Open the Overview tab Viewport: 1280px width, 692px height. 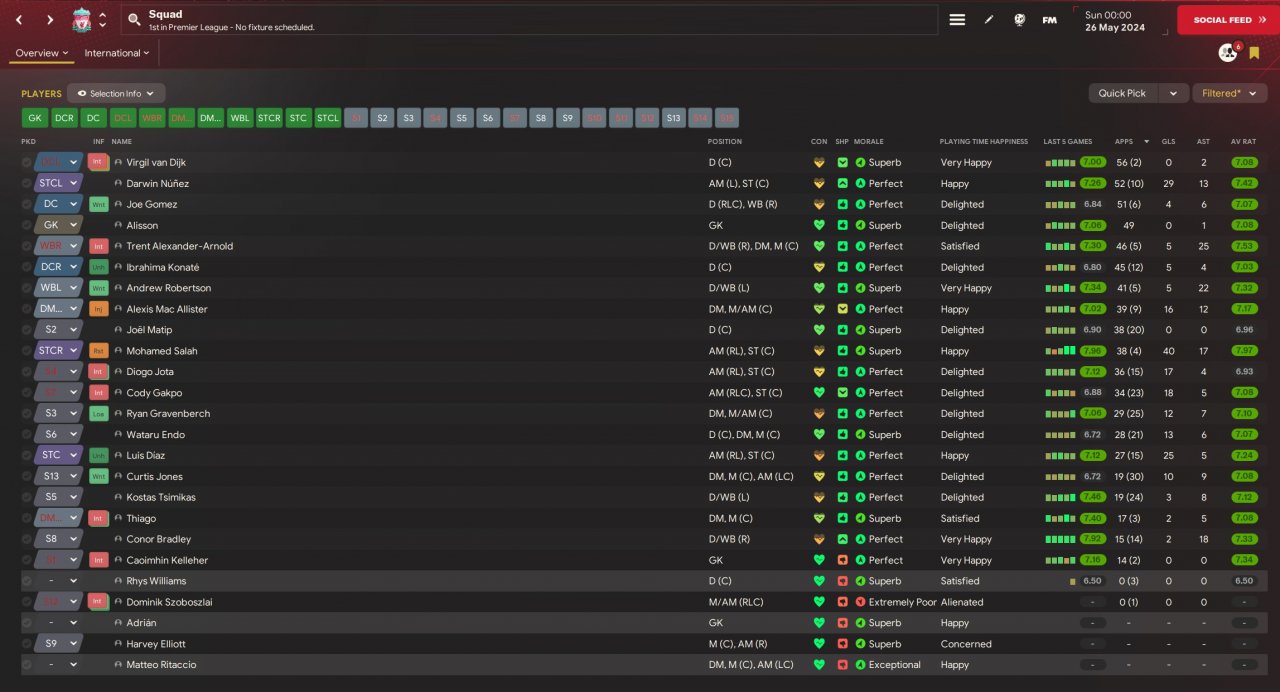tap(42, 53)
